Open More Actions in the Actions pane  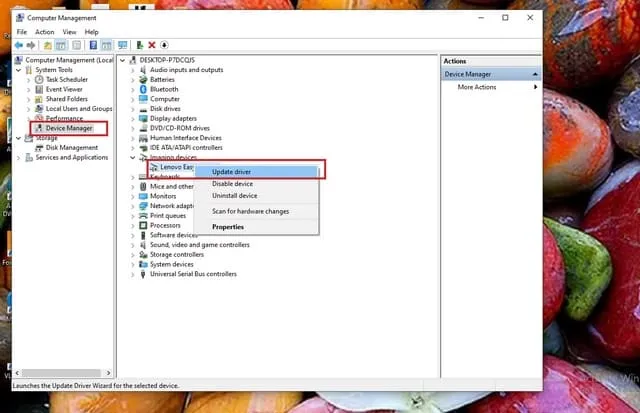[477, 87]
